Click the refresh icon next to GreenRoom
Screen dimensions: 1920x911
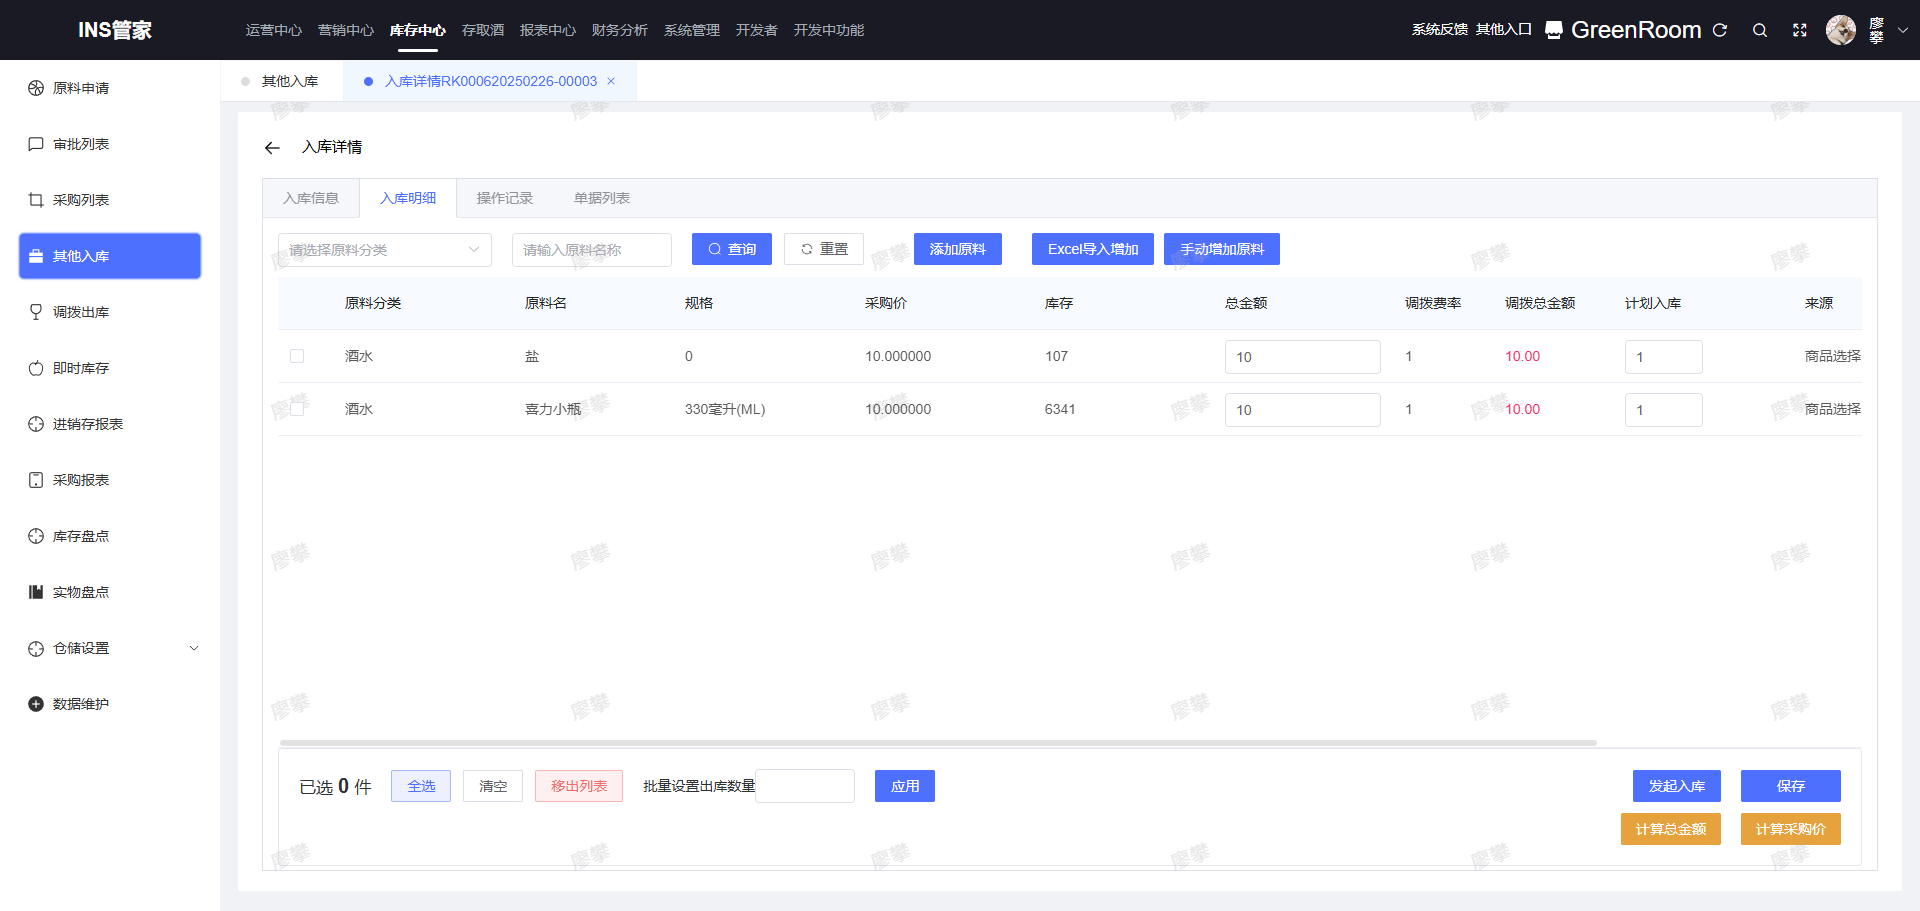tap(1720, 30)
